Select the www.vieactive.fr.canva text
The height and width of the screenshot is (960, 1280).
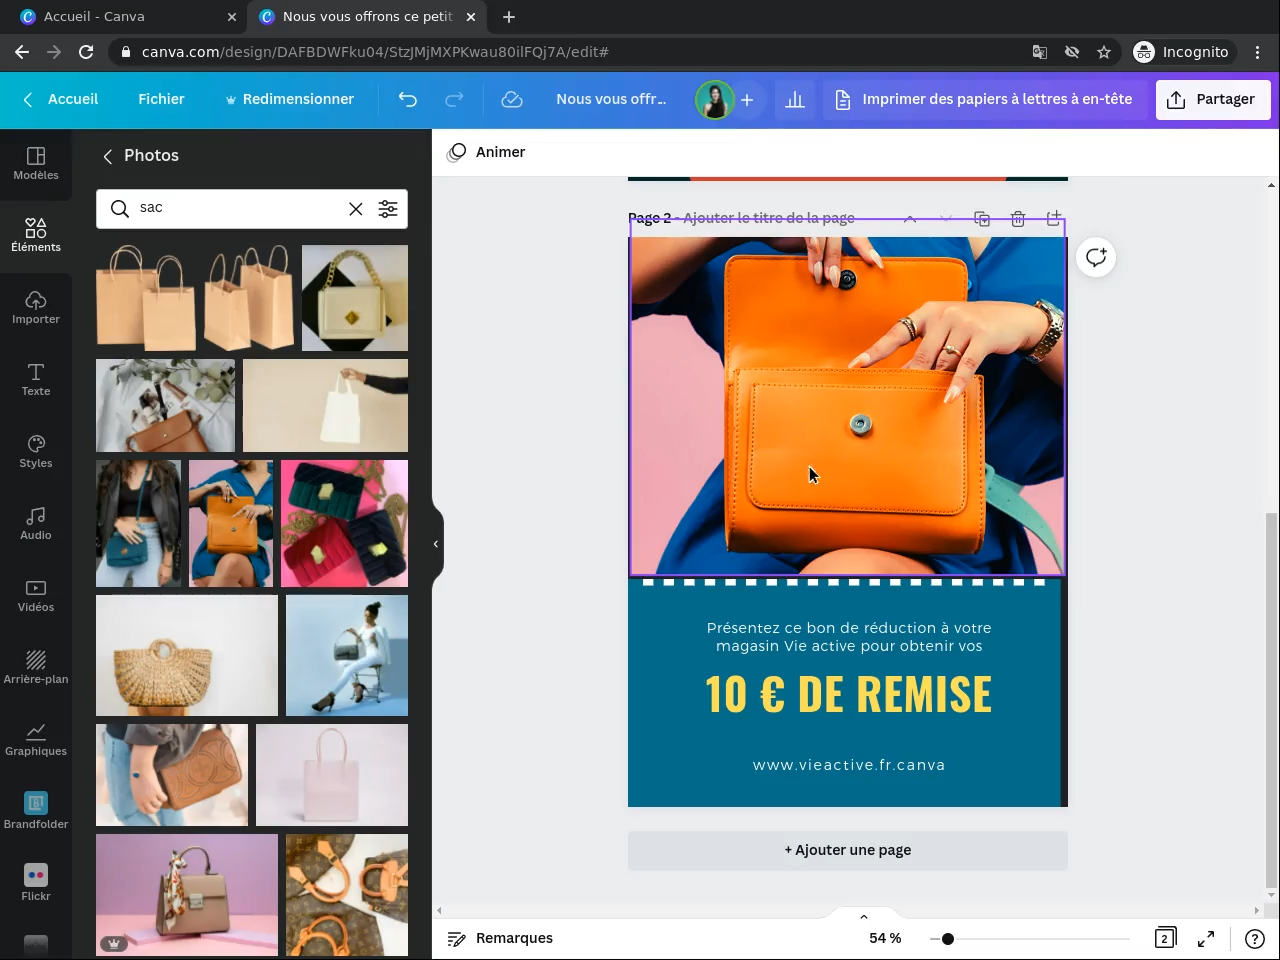click(x=849, y=765)
